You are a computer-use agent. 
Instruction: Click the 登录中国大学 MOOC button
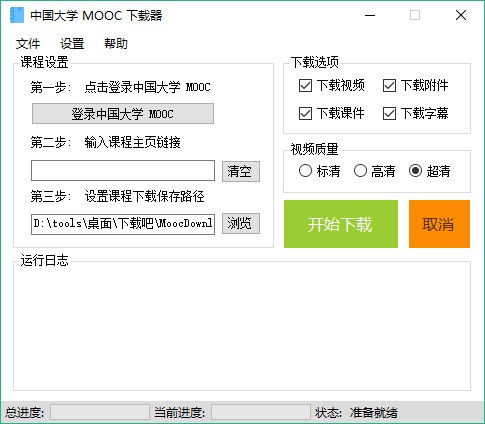[x=123, y=114]
